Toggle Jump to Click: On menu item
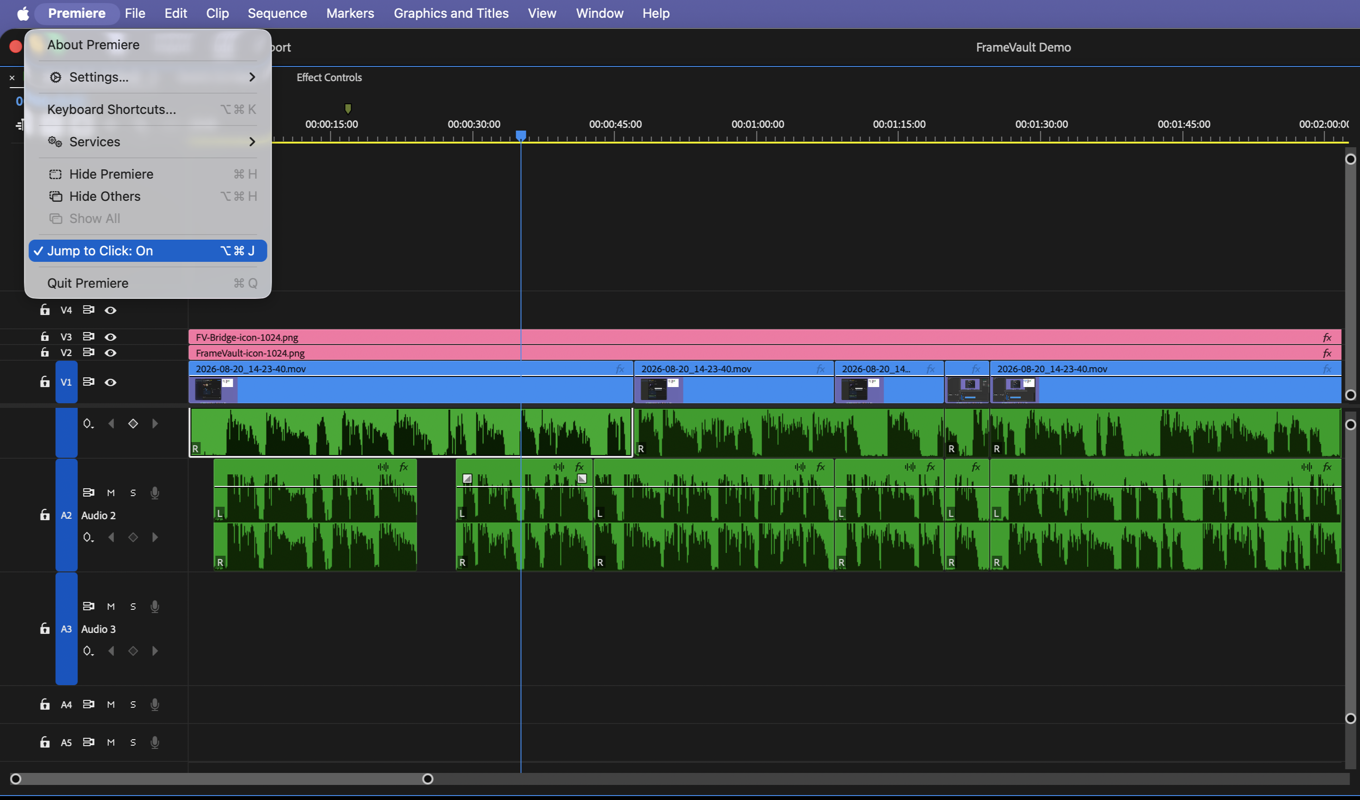The width and height of the screenshot is (1360, 800). (148, 251)
